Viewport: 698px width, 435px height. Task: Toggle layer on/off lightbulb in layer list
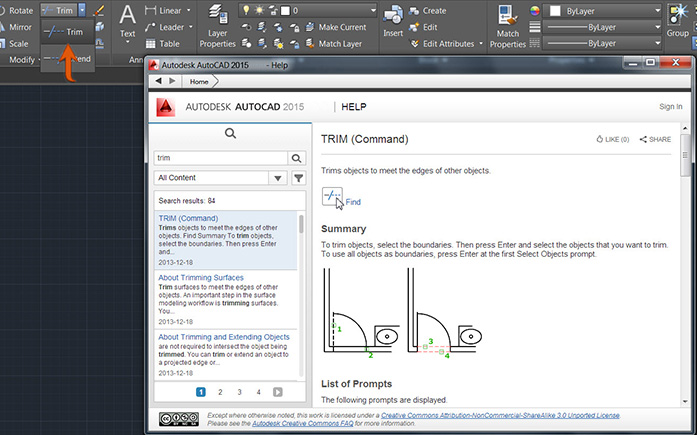click(x=245, y=10)
